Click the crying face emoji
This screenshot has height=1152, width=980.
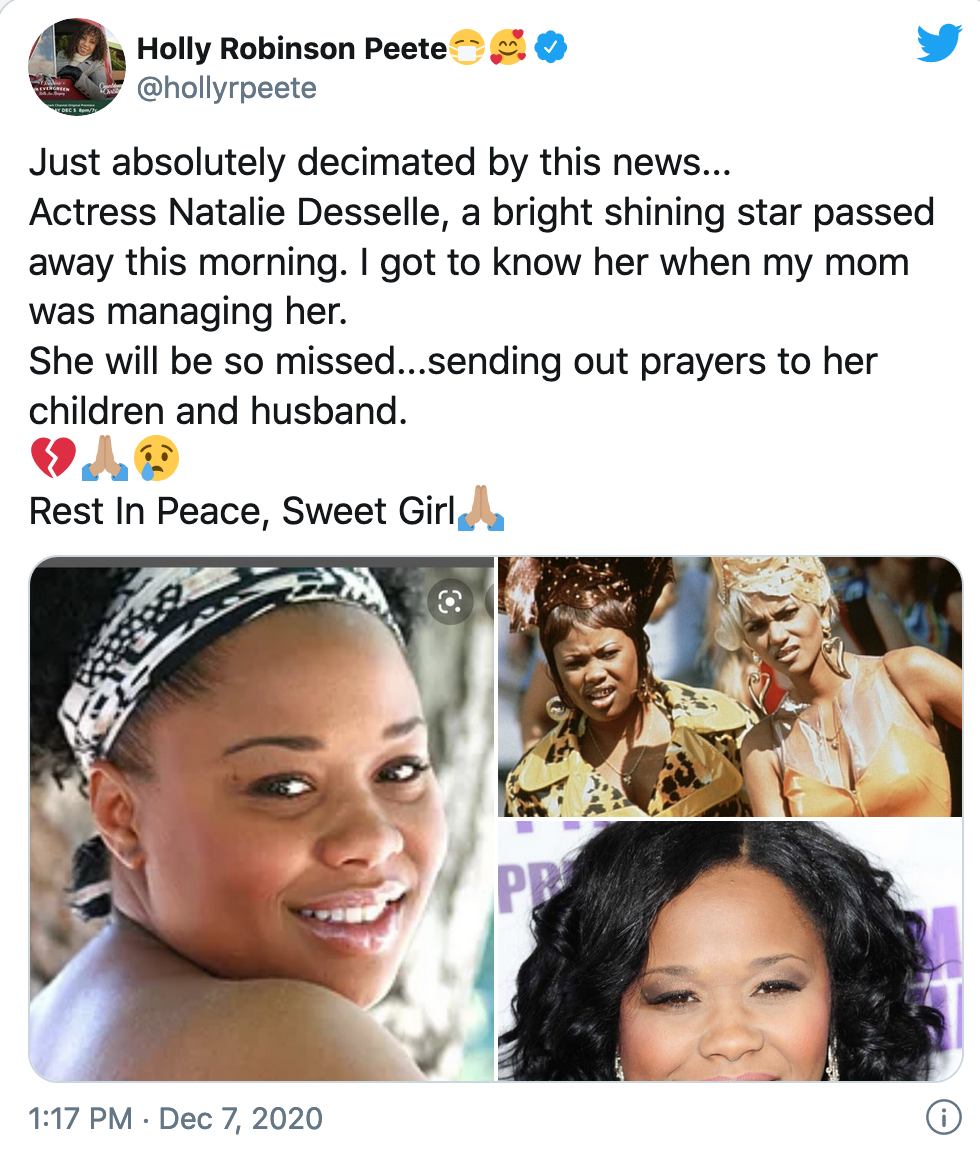(156, 458)
